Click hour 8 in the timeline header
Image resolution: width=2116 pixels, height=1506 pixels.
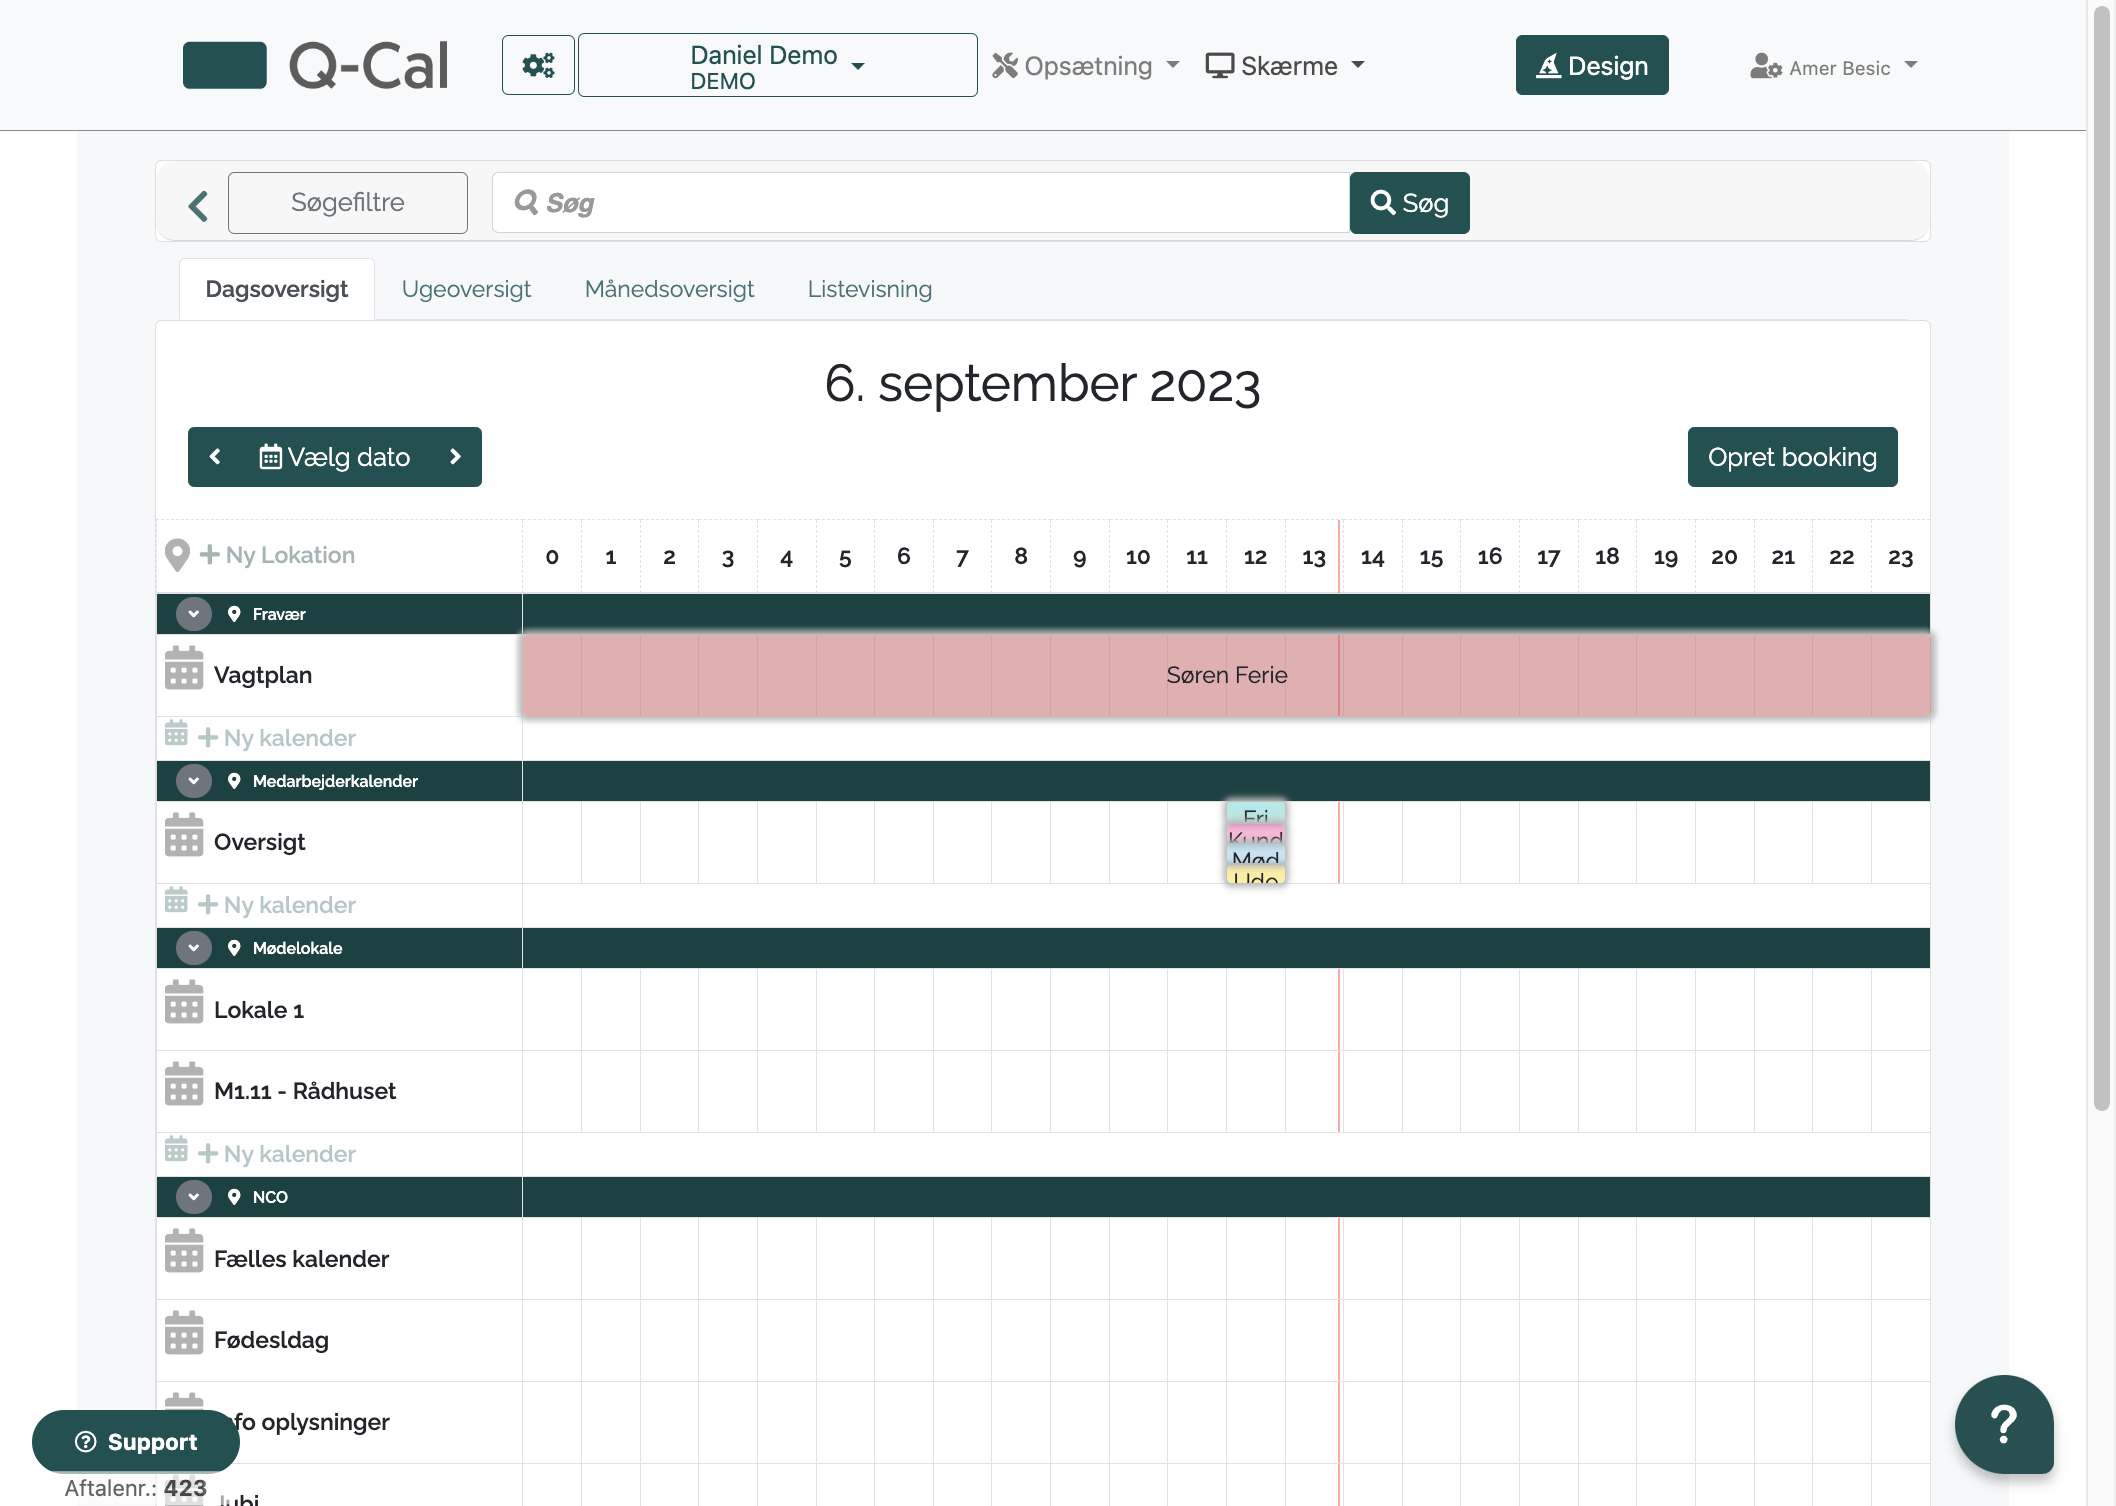click(x=1021, y=557)
